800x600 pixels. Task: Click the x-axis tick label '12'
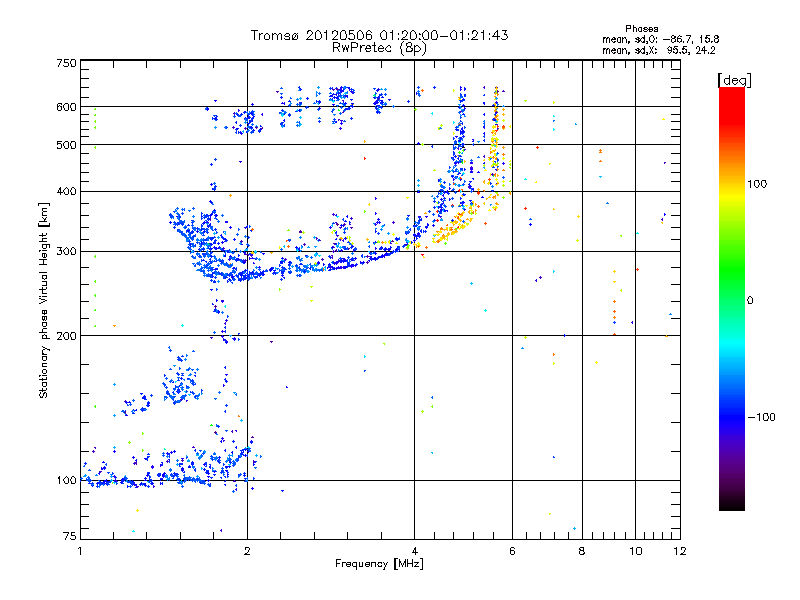tap(680, 551)
